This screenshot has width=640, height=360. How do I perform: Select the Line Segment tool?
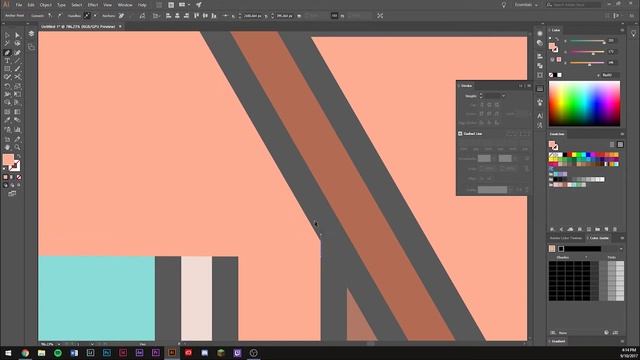point(18,61)
